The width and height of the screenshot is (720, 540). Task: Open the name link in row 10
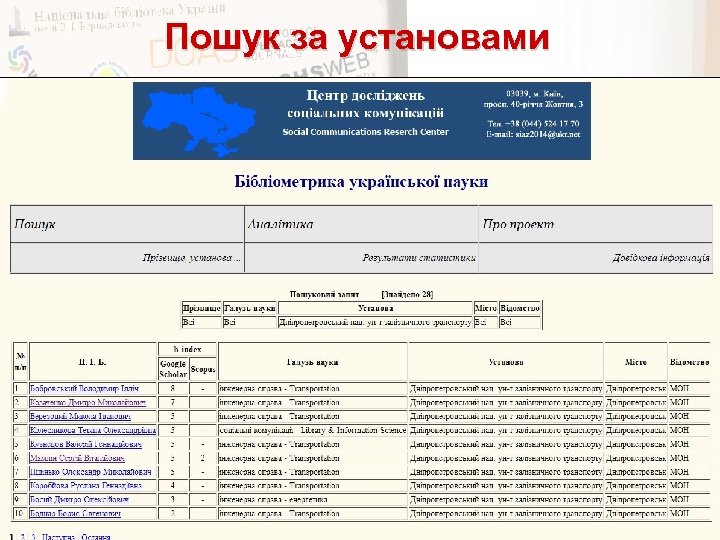point(75,513)
